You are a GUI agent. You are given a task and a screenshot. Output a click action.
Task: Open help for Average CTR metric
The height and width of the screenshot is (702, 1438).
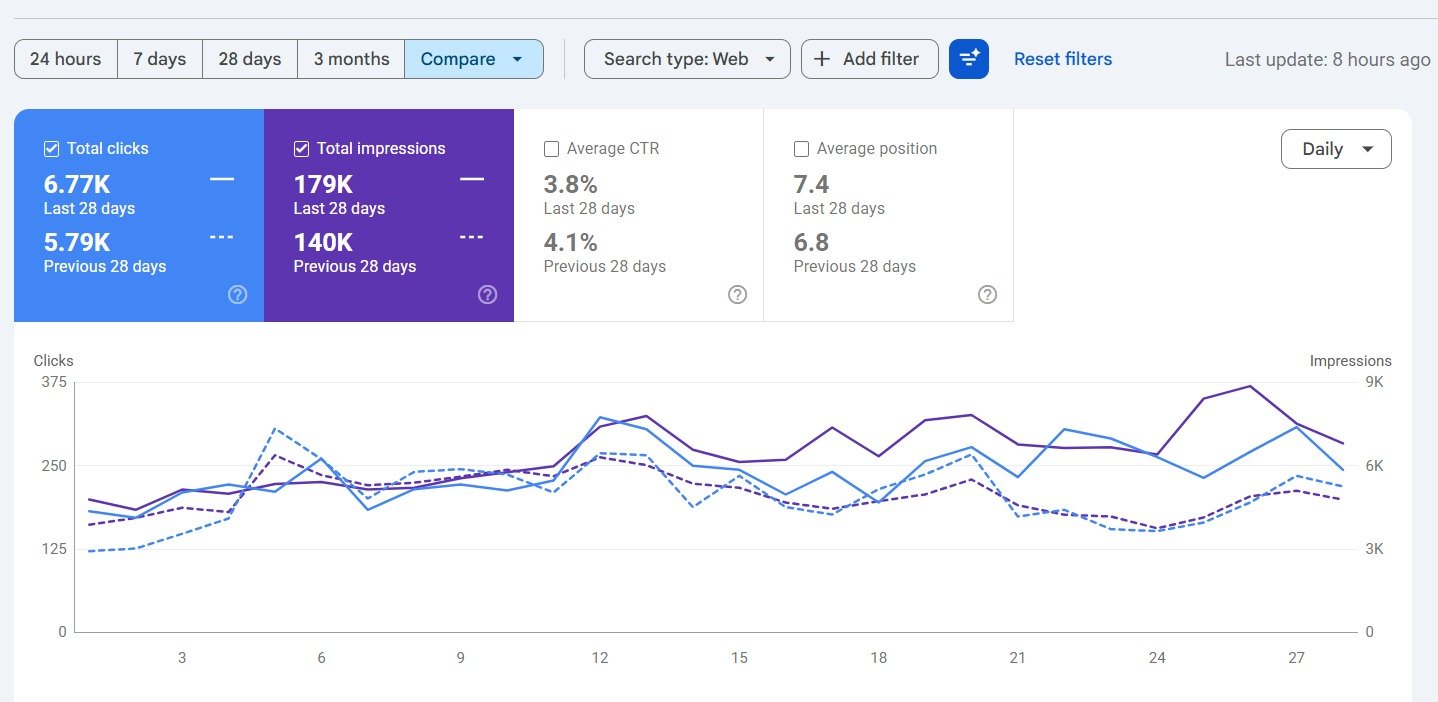(x=737, y=294)
